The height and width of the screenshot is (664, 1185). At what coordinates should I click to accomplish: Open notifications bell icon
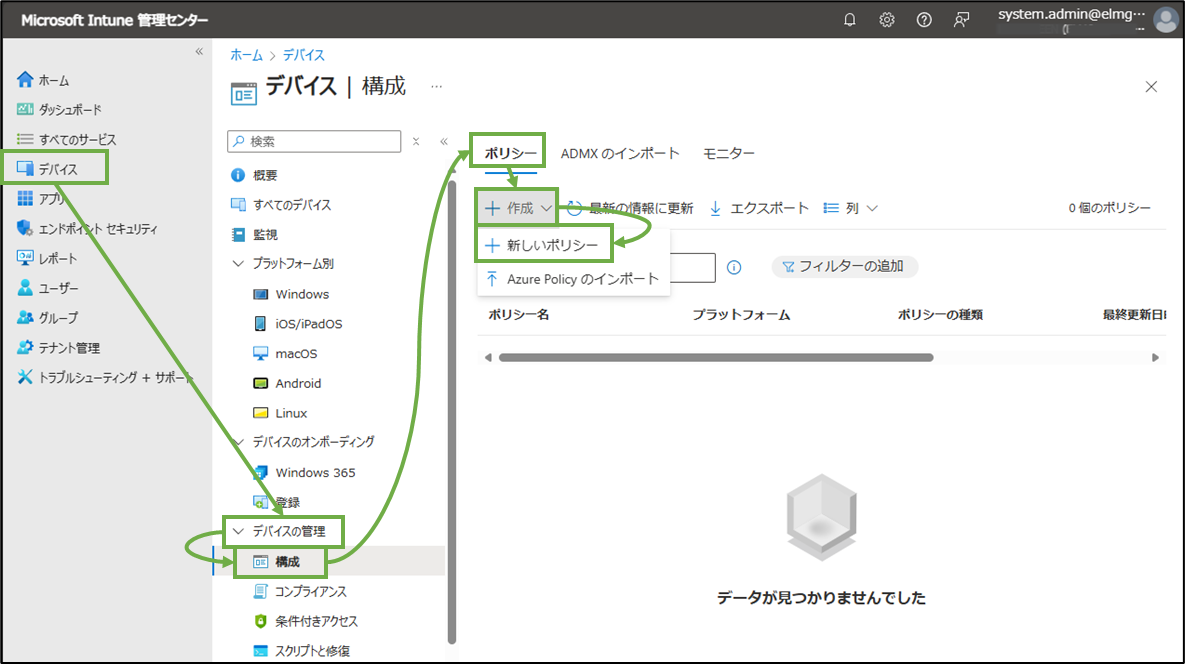click(849, 20)
